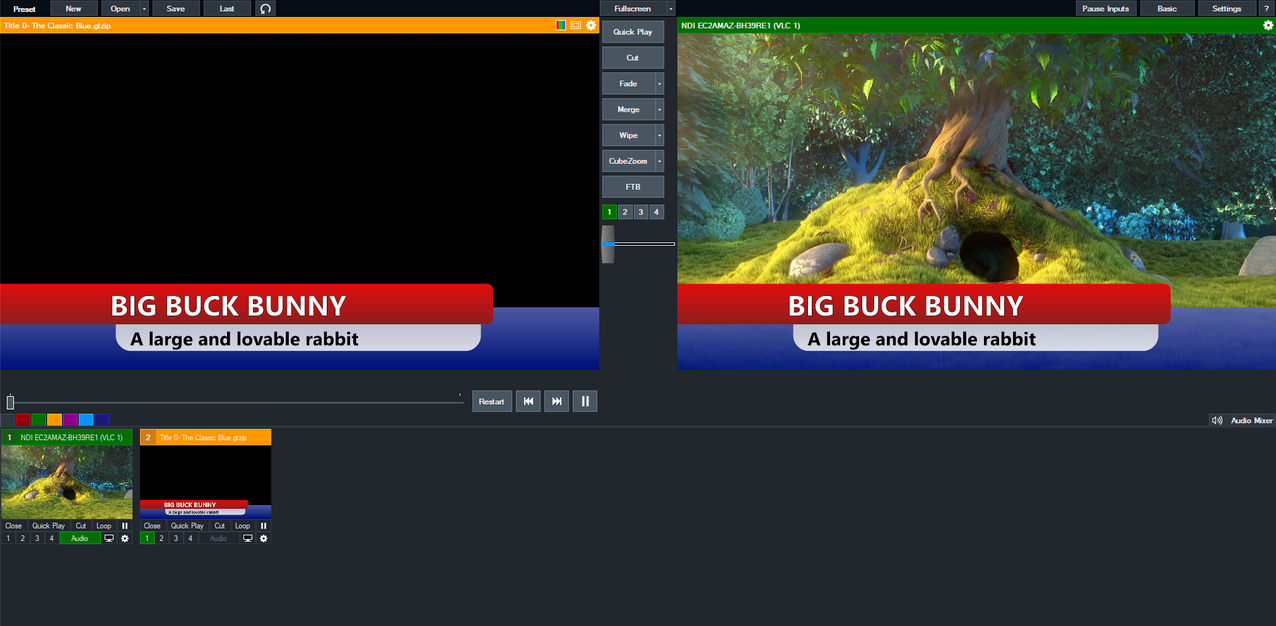Open the gear settings on Title 0 input

263,538
